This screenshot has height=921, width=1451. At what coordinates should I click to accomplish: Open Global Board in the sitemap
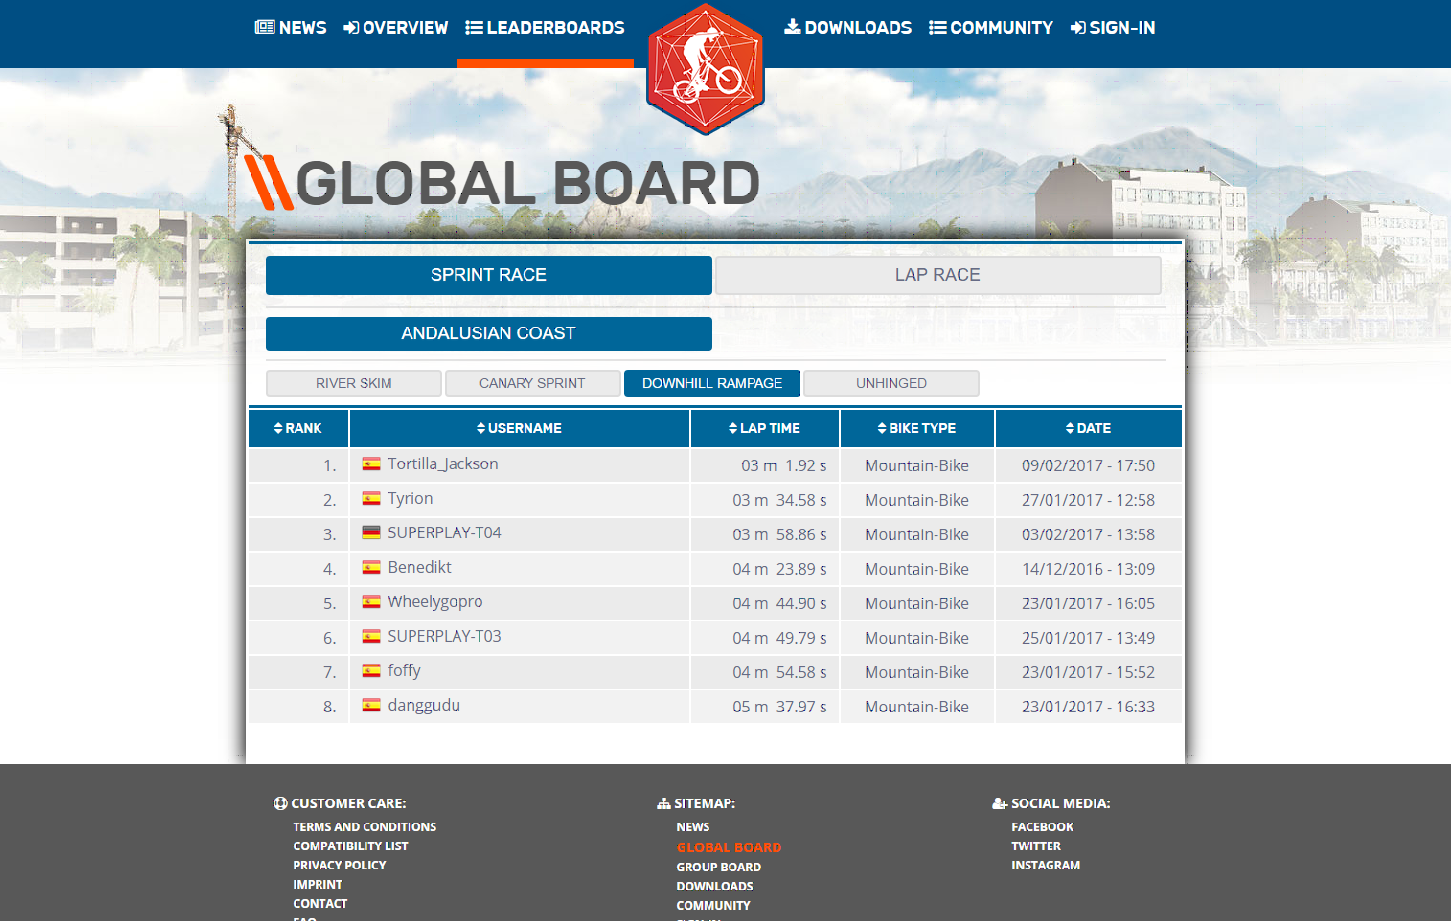(x=729, y=847)
